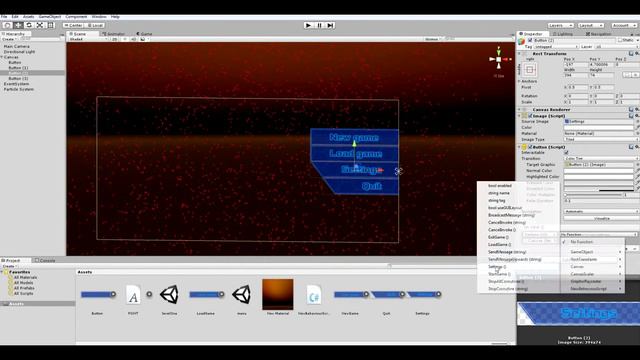Open the anchor presets square icon

point(530,70)
